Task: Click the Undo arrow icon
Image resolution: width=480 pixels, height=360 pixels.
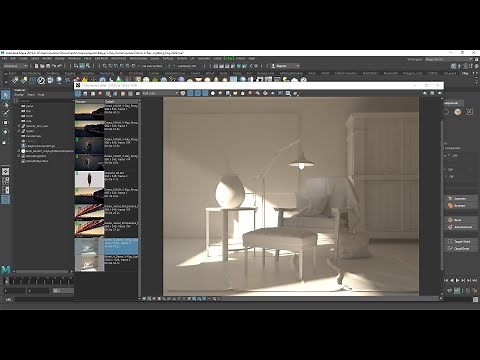Action: (54, 66)
